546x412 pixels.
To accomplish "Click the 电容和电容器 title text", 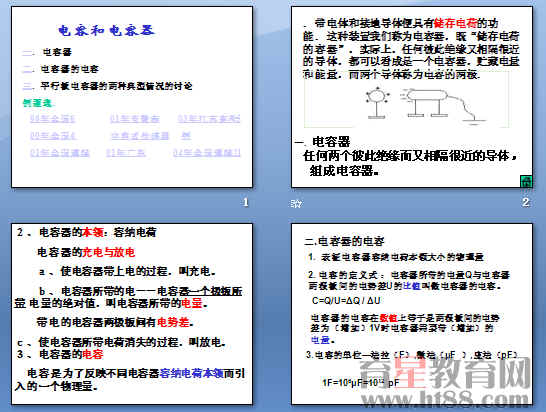I will click(106, 30).
